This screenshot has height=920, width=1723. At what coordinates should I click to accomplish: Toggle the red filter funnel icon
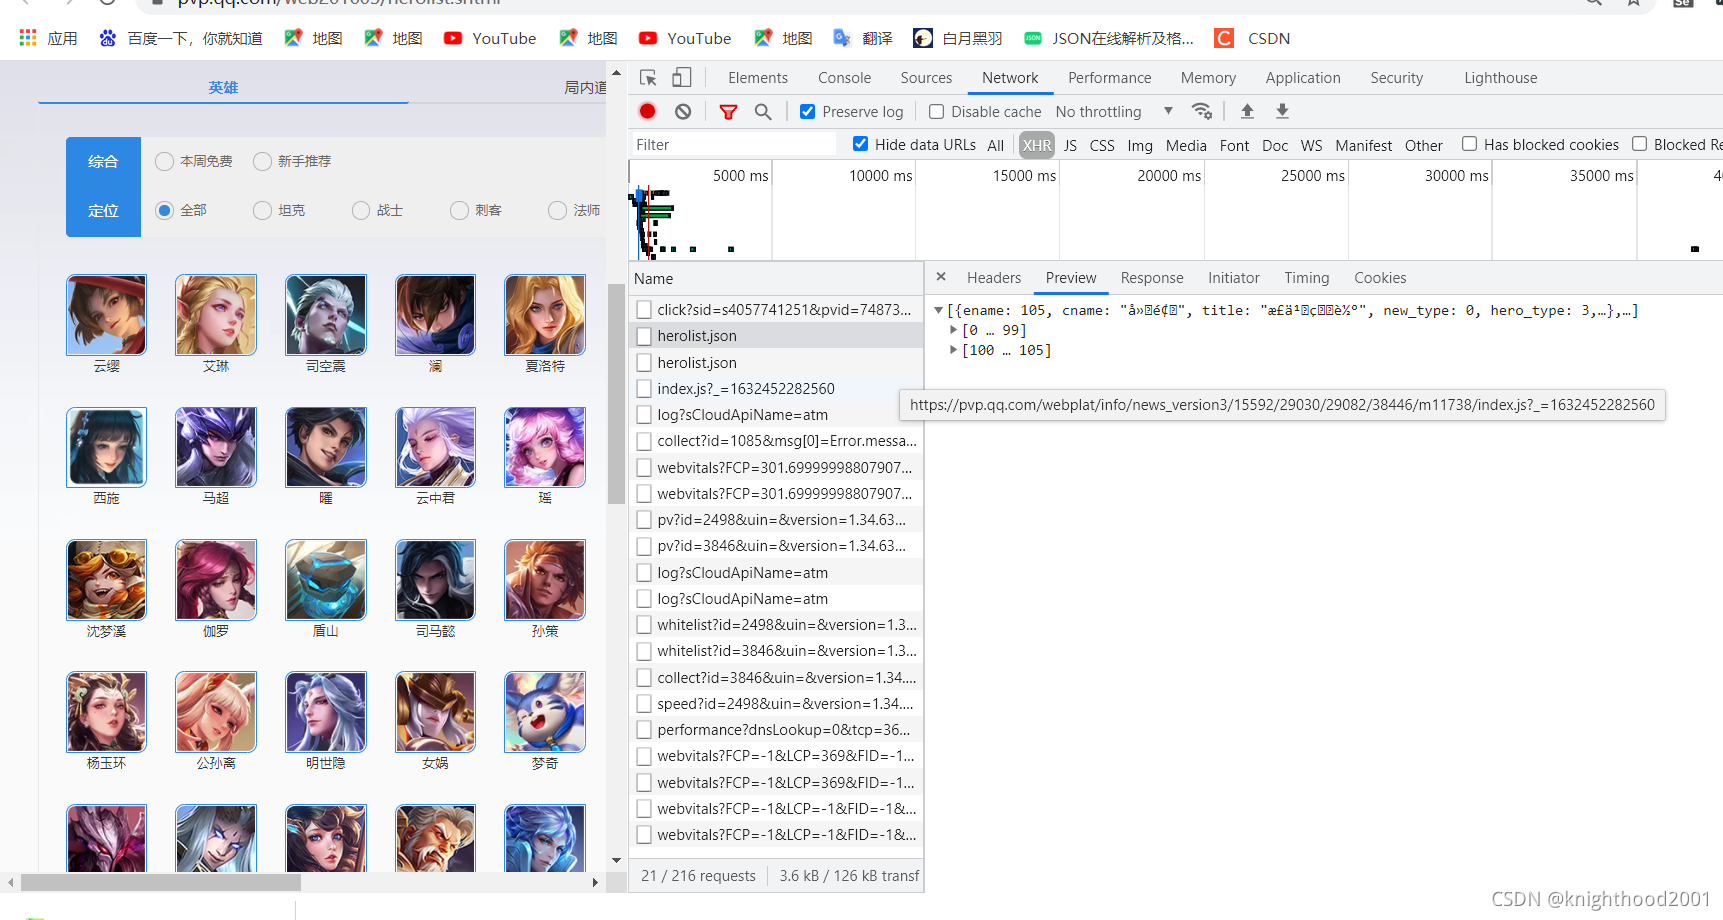click(729, 112)
